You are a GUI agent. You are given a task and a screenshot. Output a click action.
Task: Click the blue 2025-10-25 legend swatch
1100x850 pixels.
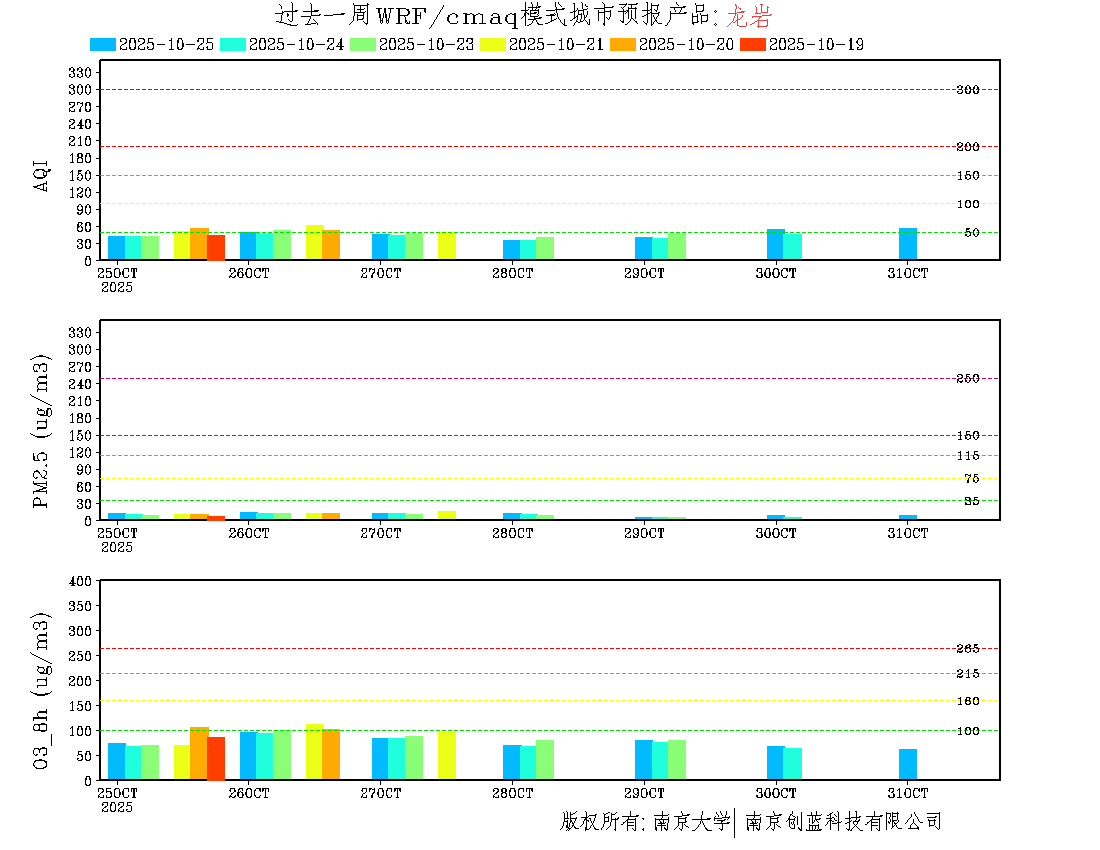coord(103,44)
